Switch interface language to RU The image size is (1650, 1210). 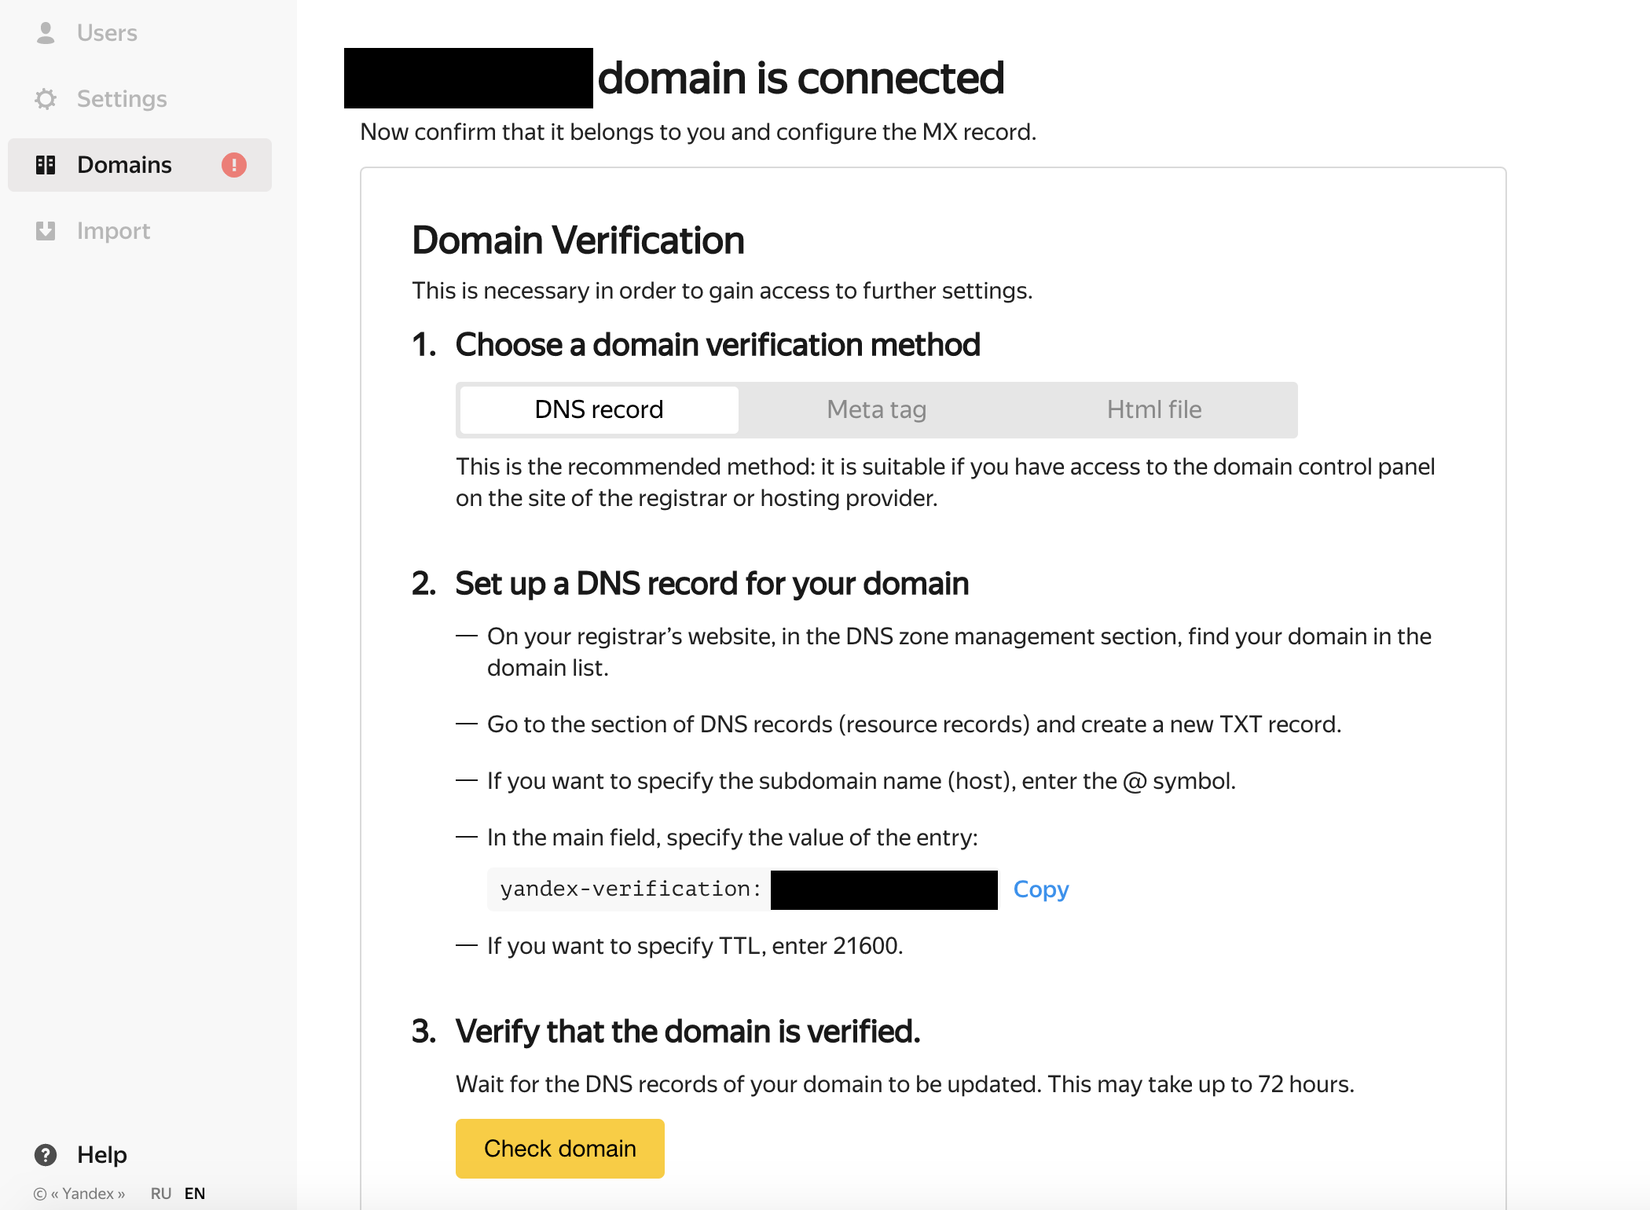coord(161,1193)
